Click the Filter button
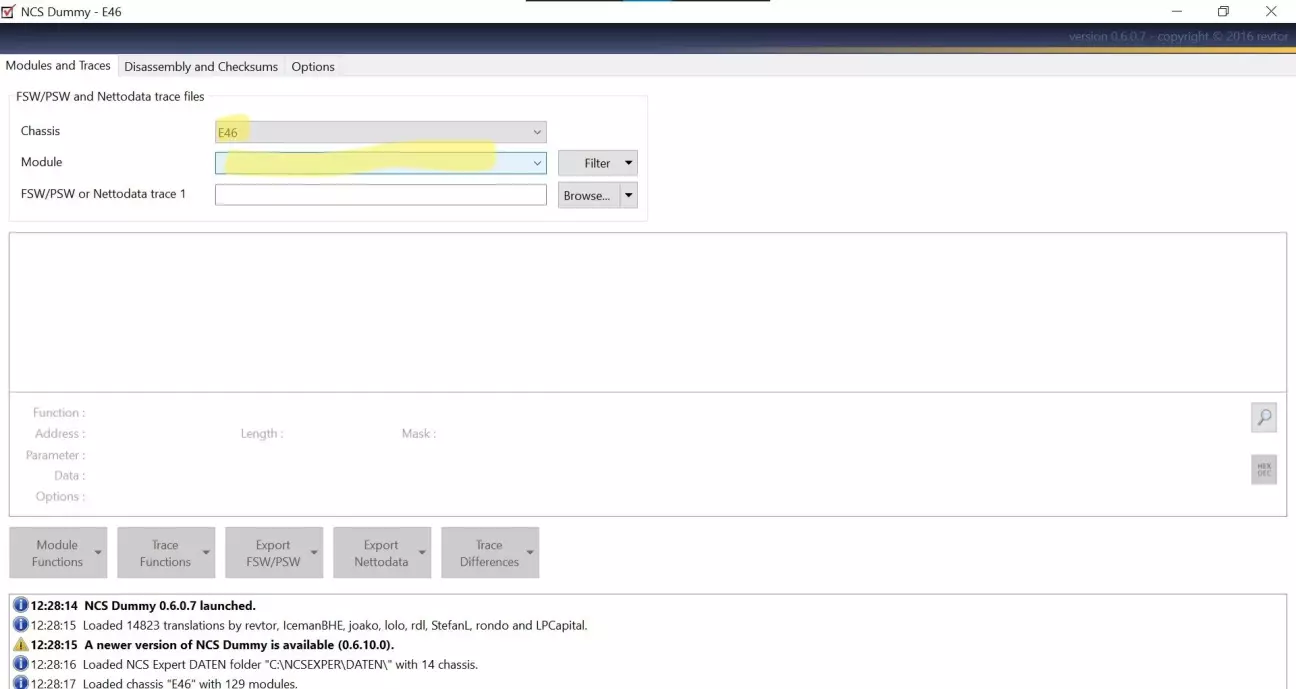The image size is (1296, 689). [x=597, y=163]
